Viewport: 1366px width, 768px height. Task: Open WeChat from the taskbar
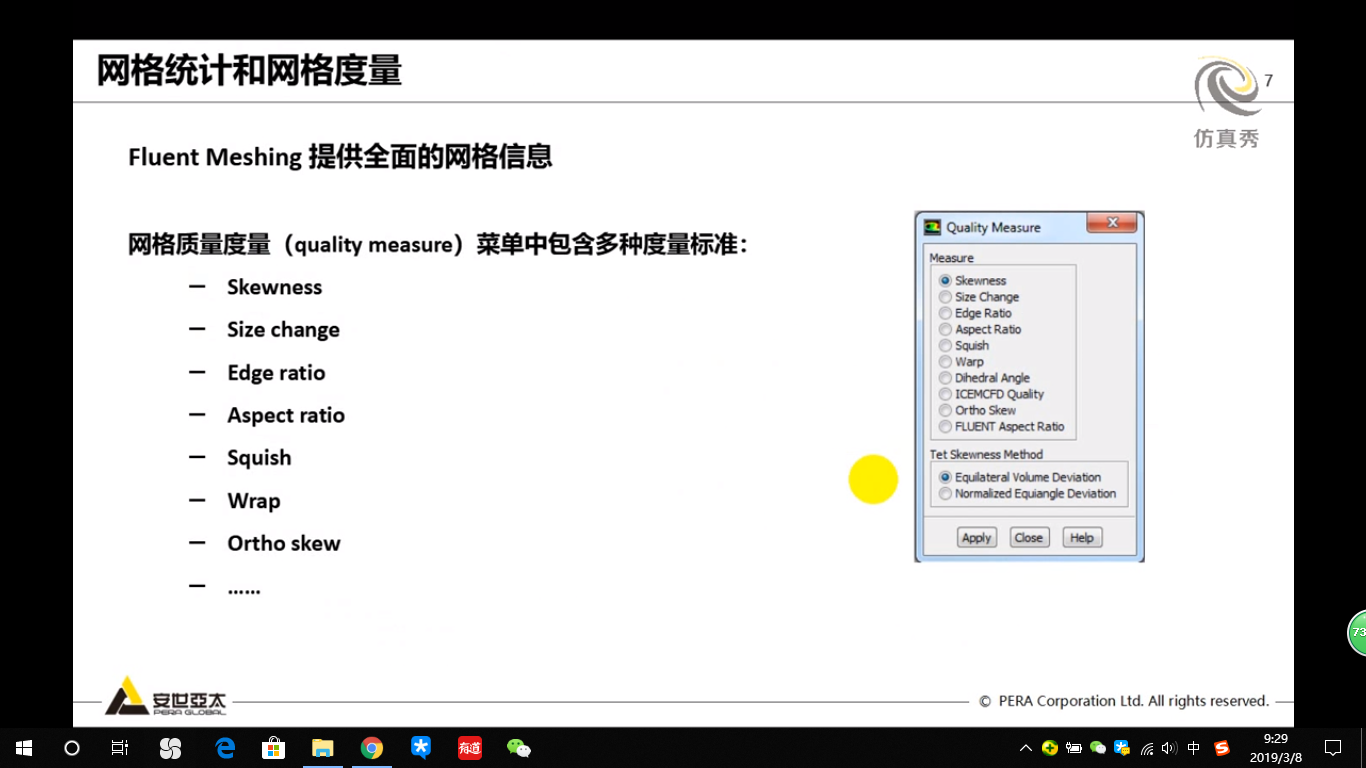pyautogui.click(x=518, y=747)
